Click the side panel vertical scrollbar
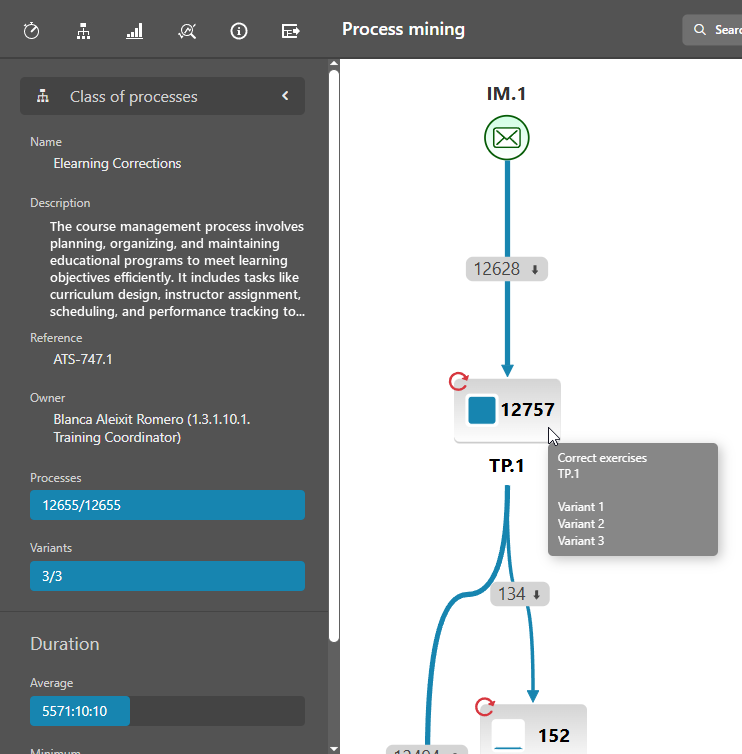This screenshot has width=742, height=754. (x=334, y=350)
